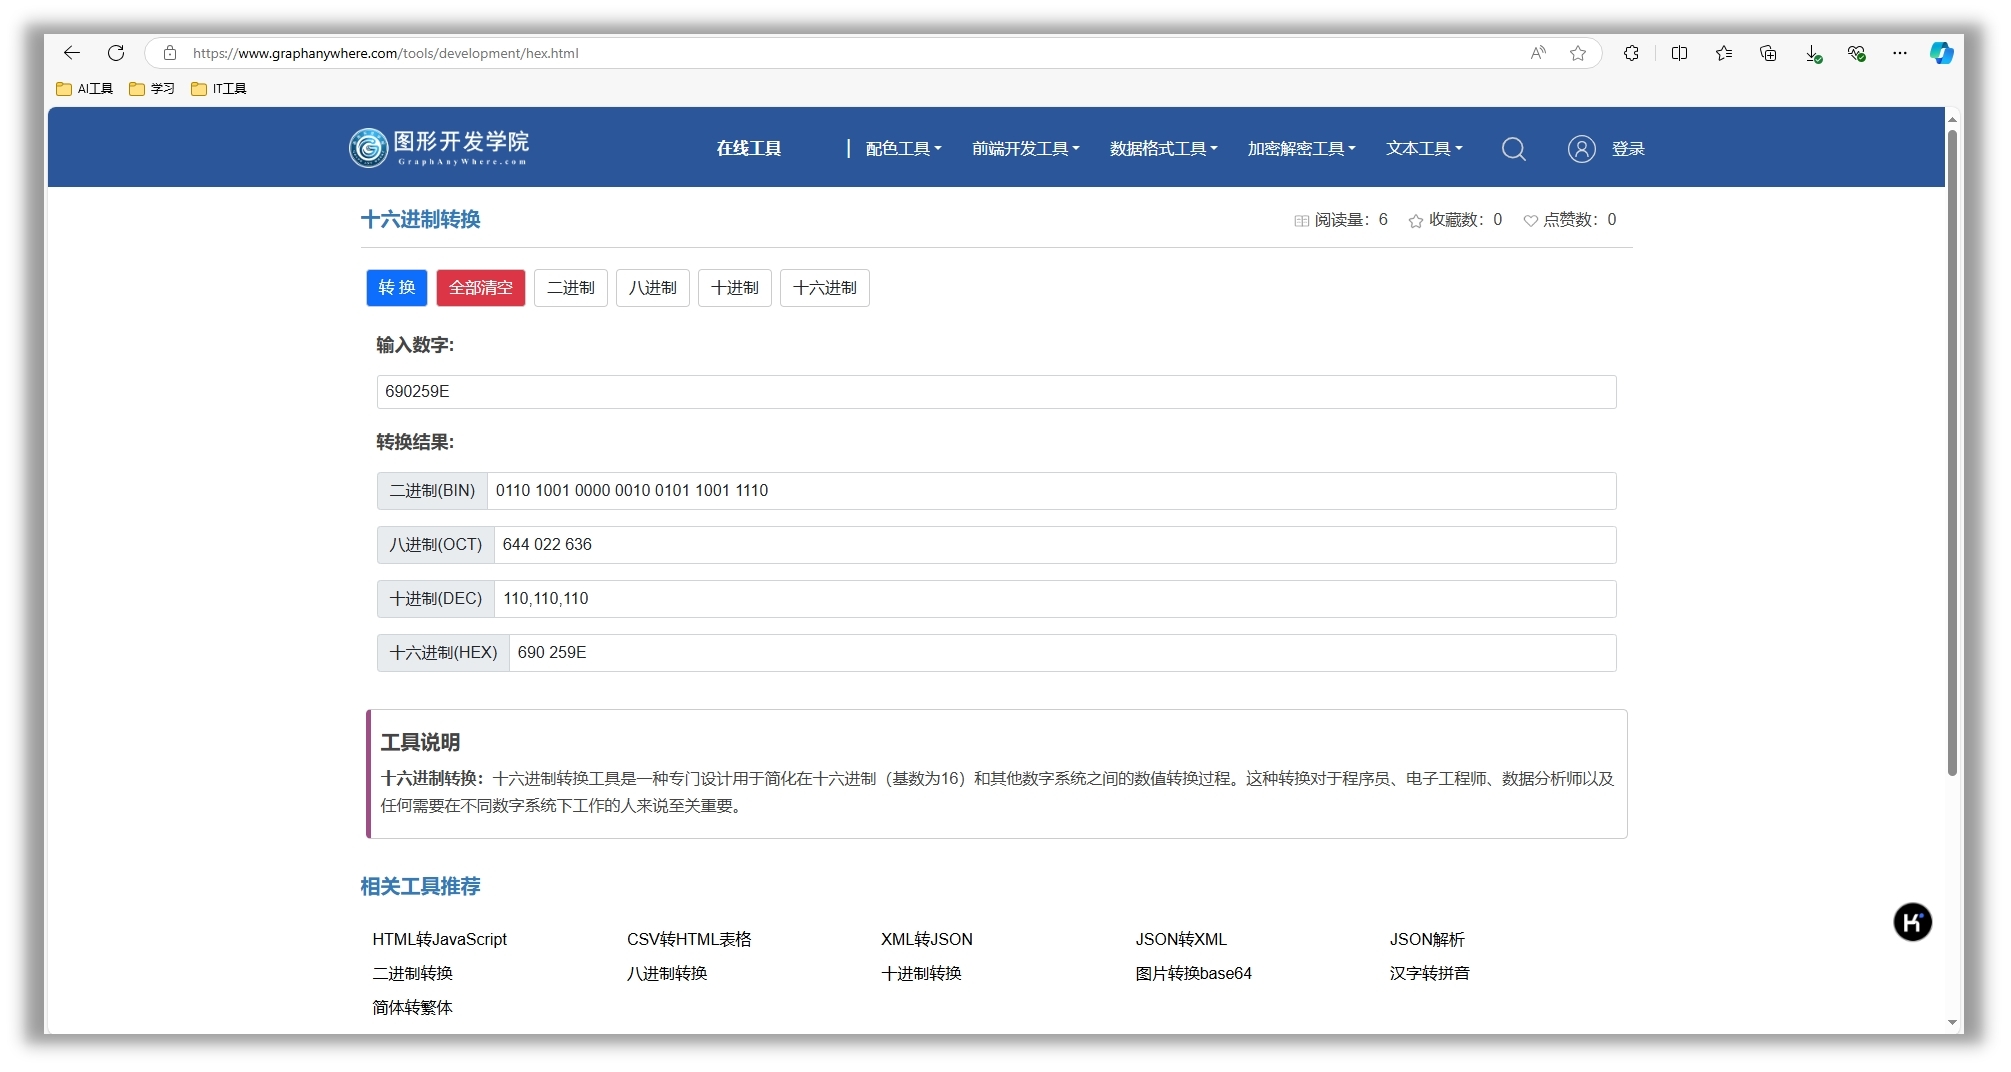Open the collections icon
Image resolution: width=2011 pixels, height=1072 pixels.
point(1768,53)
